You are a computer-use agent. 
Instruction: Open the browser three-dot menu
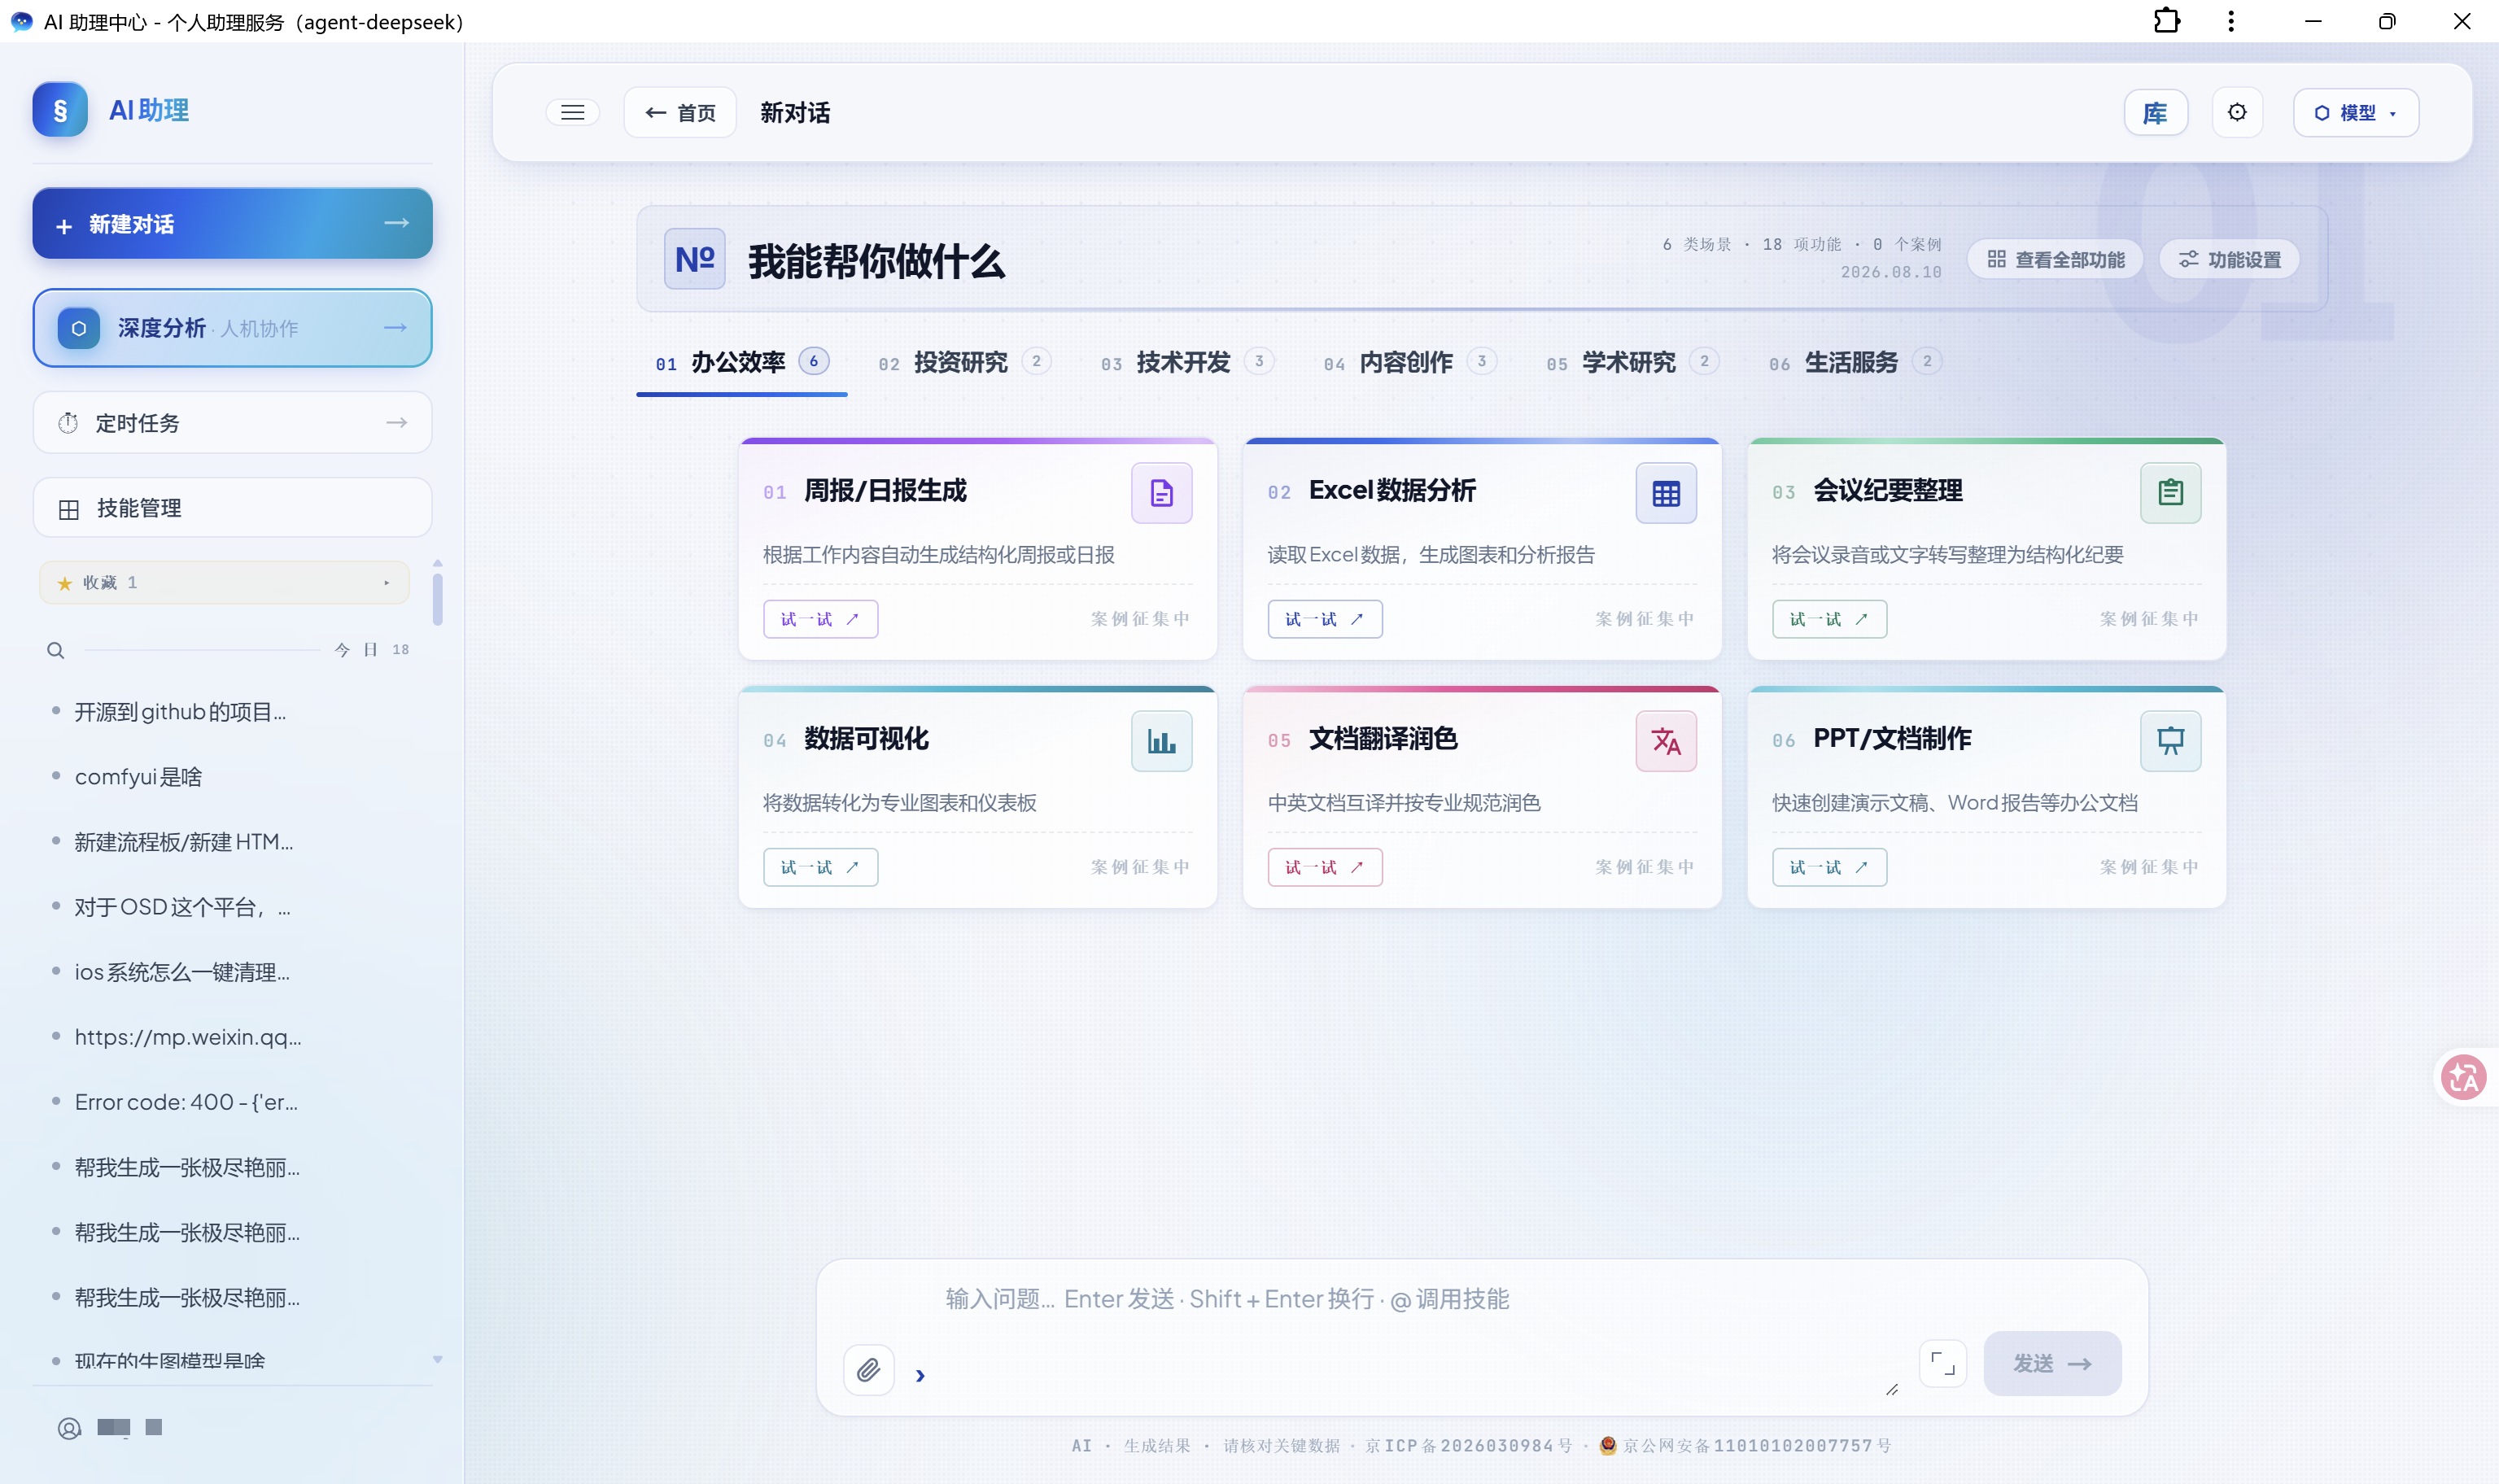tap(2231, 21)
